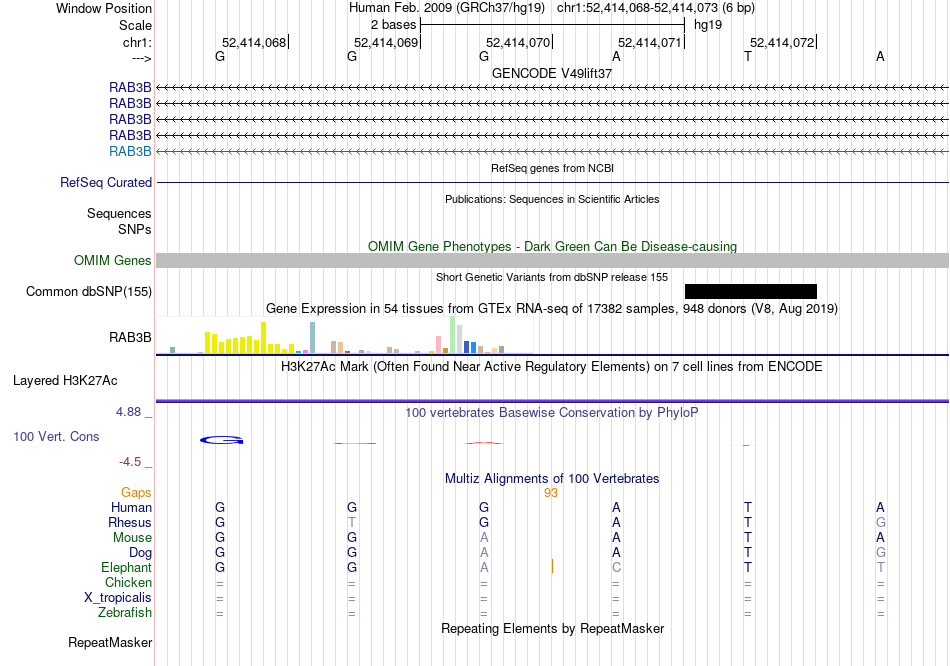Select the X_tropicalis alignment row label
The image size is (950, 666).
tap(118, 598)
